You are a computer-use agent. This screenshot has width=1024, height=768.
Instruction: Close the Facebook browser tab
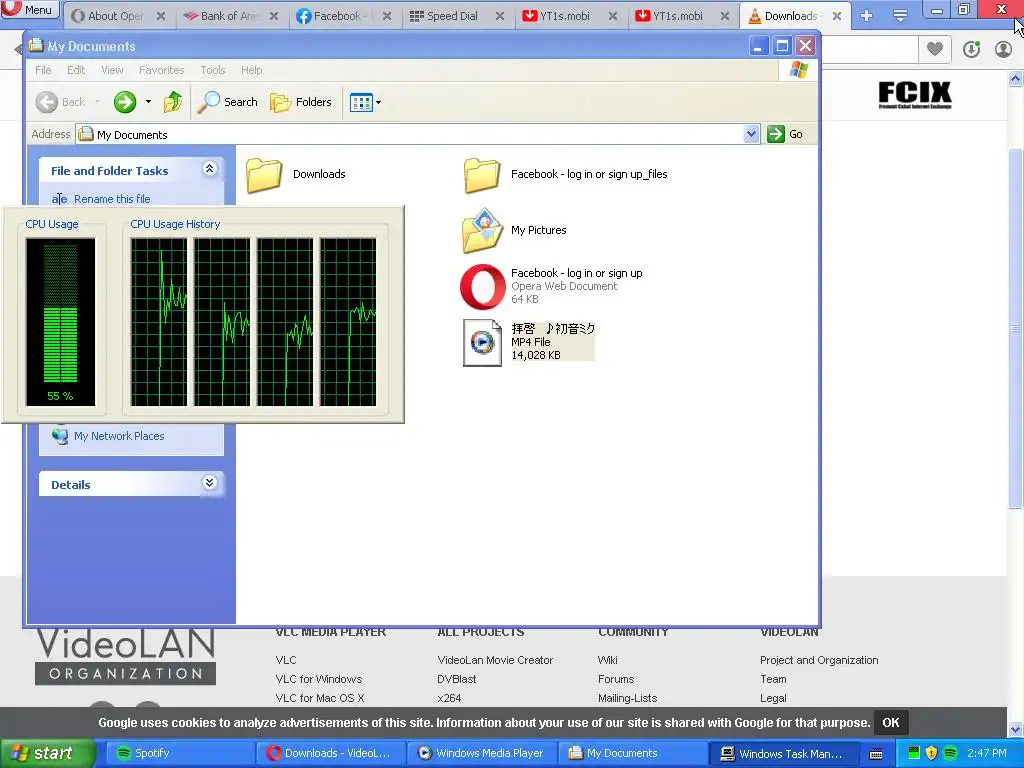tap(387, 16)
